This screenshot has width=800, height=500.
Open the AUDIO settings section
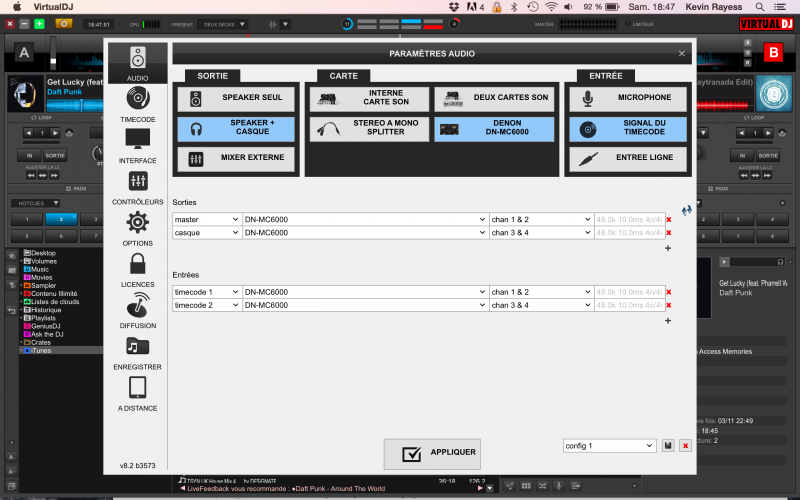point(137,63)
